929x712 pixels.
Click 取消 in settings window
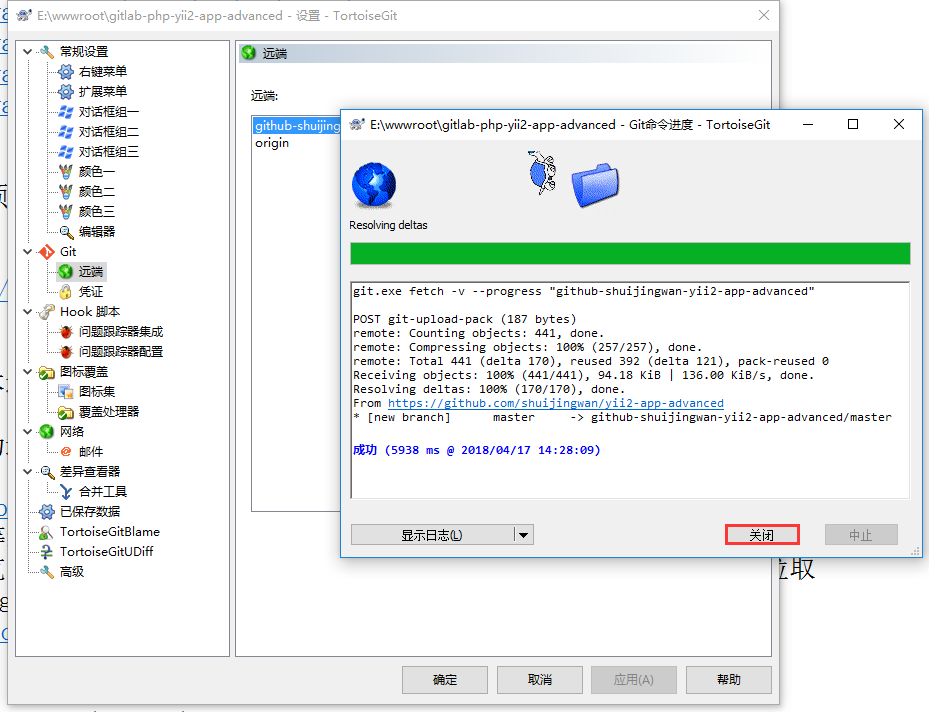tap(539, 679)
